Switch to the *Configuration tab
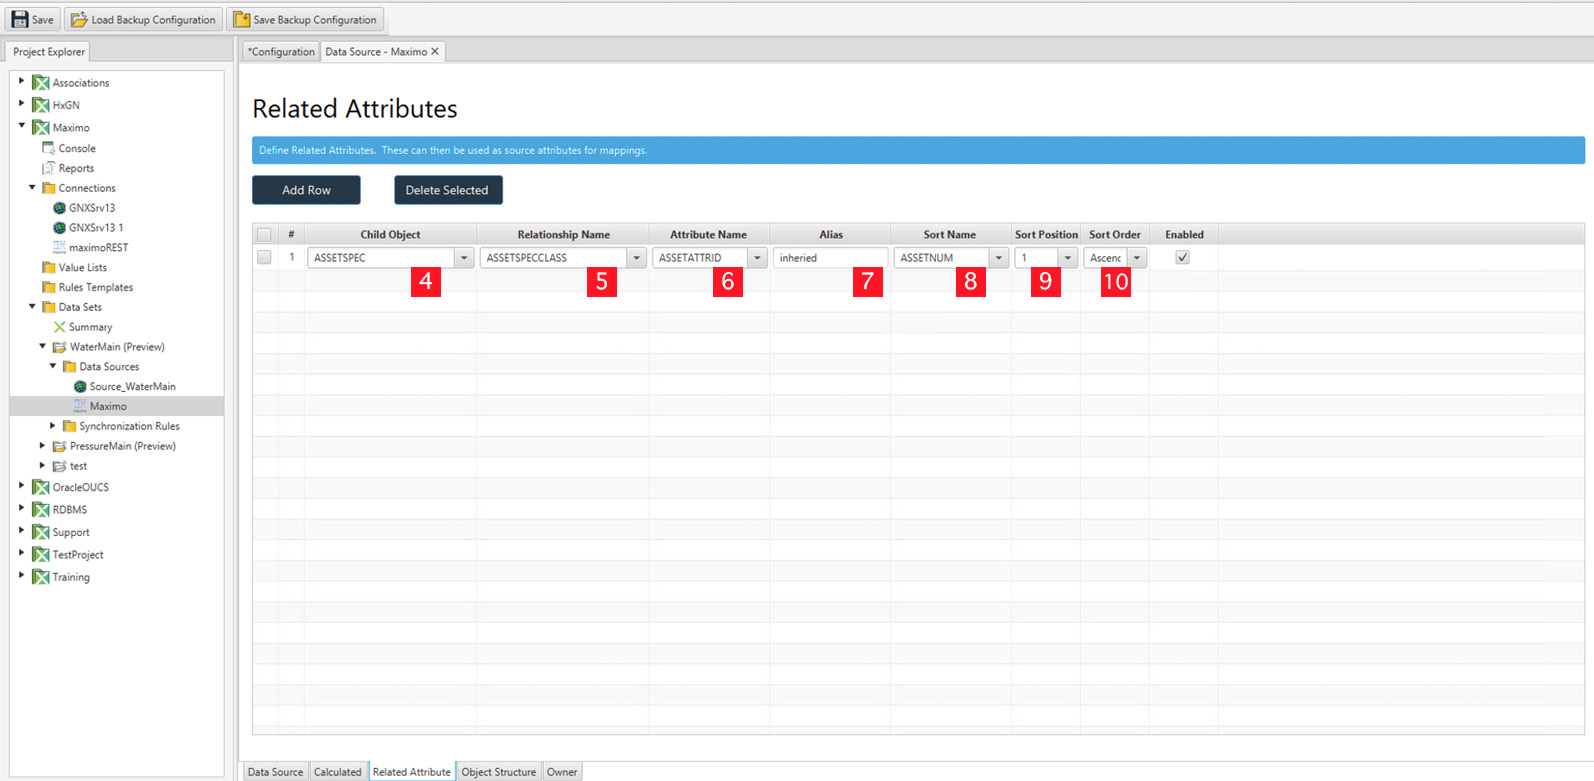 click(x=281, y=52)
